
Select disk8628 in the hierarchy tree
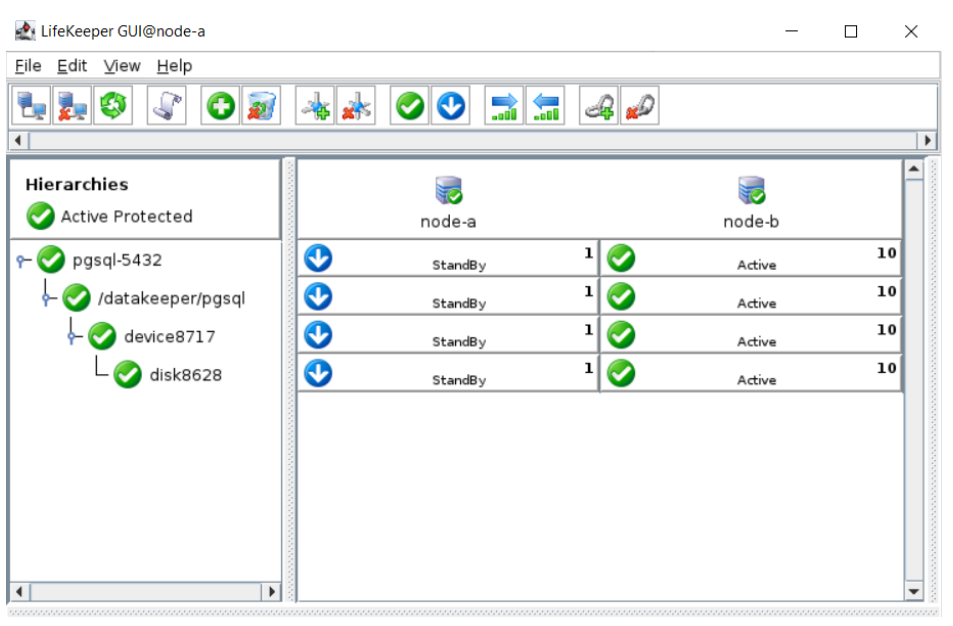point(185,375)
